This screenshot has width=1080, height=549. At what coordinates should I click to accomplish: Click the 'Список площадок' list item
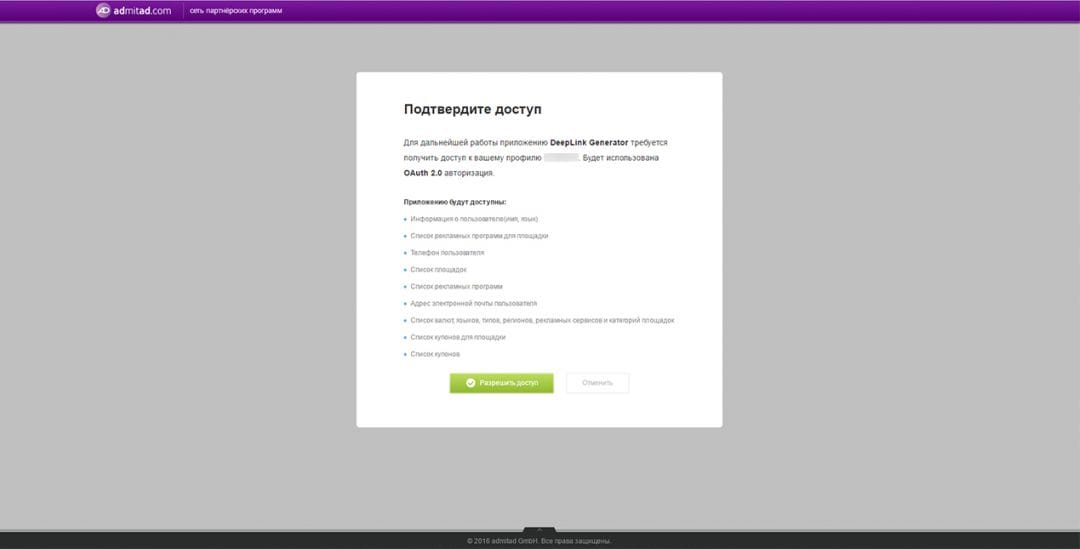[x=439, y=269]
